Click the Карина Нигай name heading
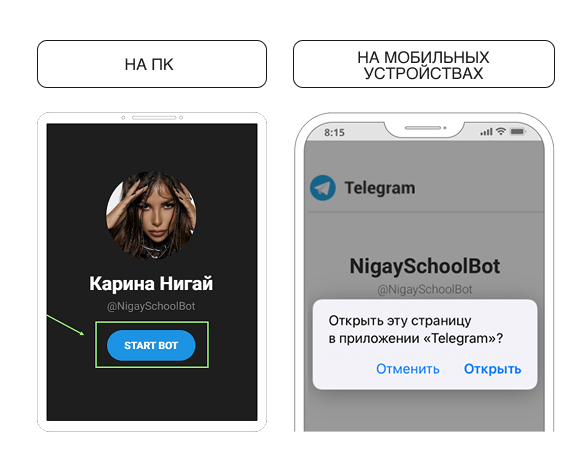This screenshot has width=586, height=471. tap(151, 283)
